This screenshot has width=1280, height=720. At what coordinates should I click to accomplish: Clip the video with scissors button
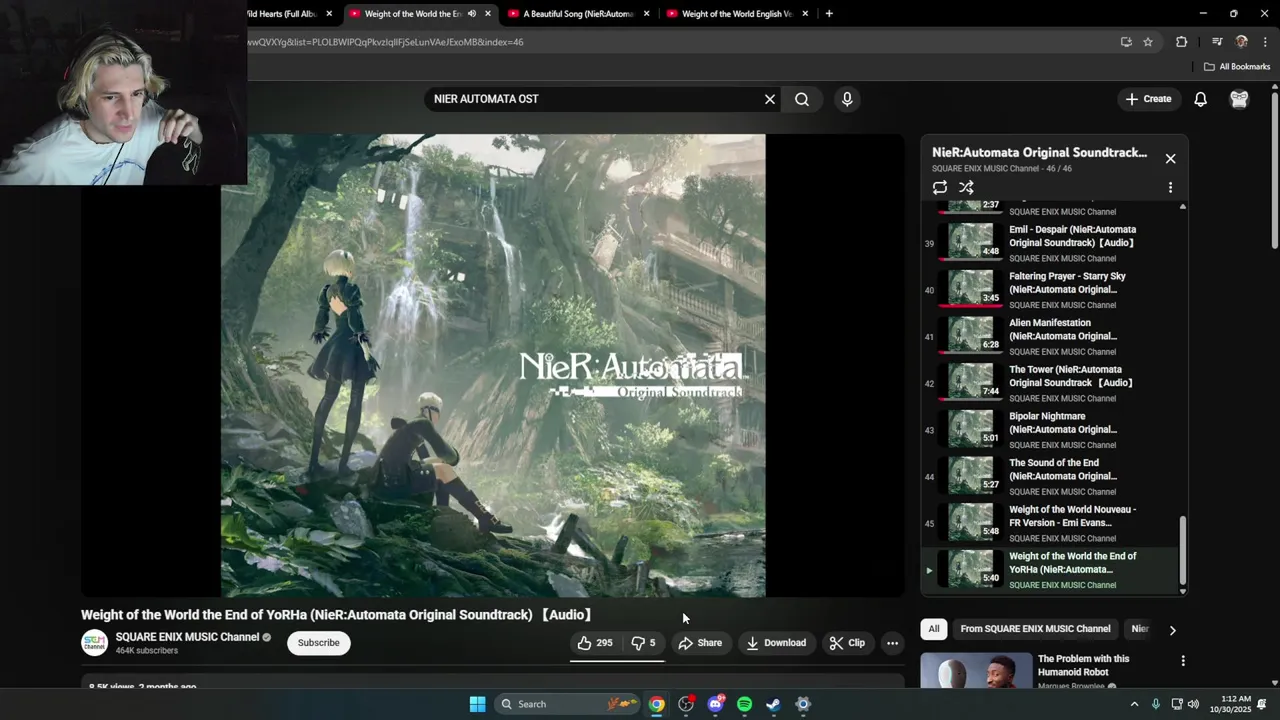(847, 643)
